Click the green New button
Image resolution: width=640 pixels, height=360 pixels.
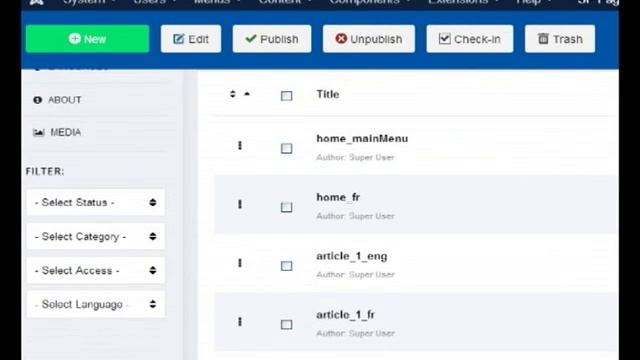point(87,39)
